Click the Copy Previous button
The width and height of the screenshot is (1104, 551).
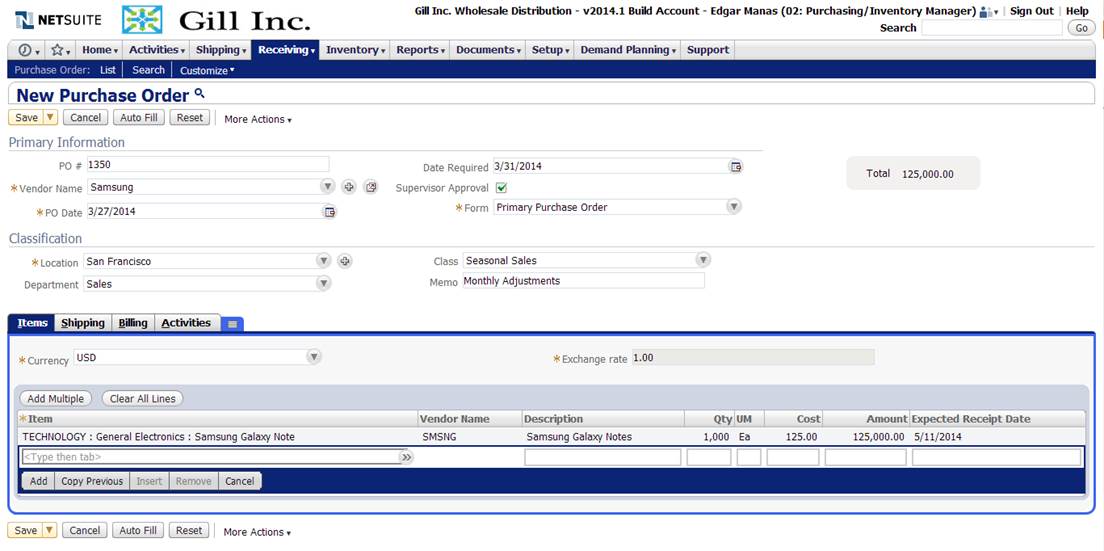(x=92, y=481)
